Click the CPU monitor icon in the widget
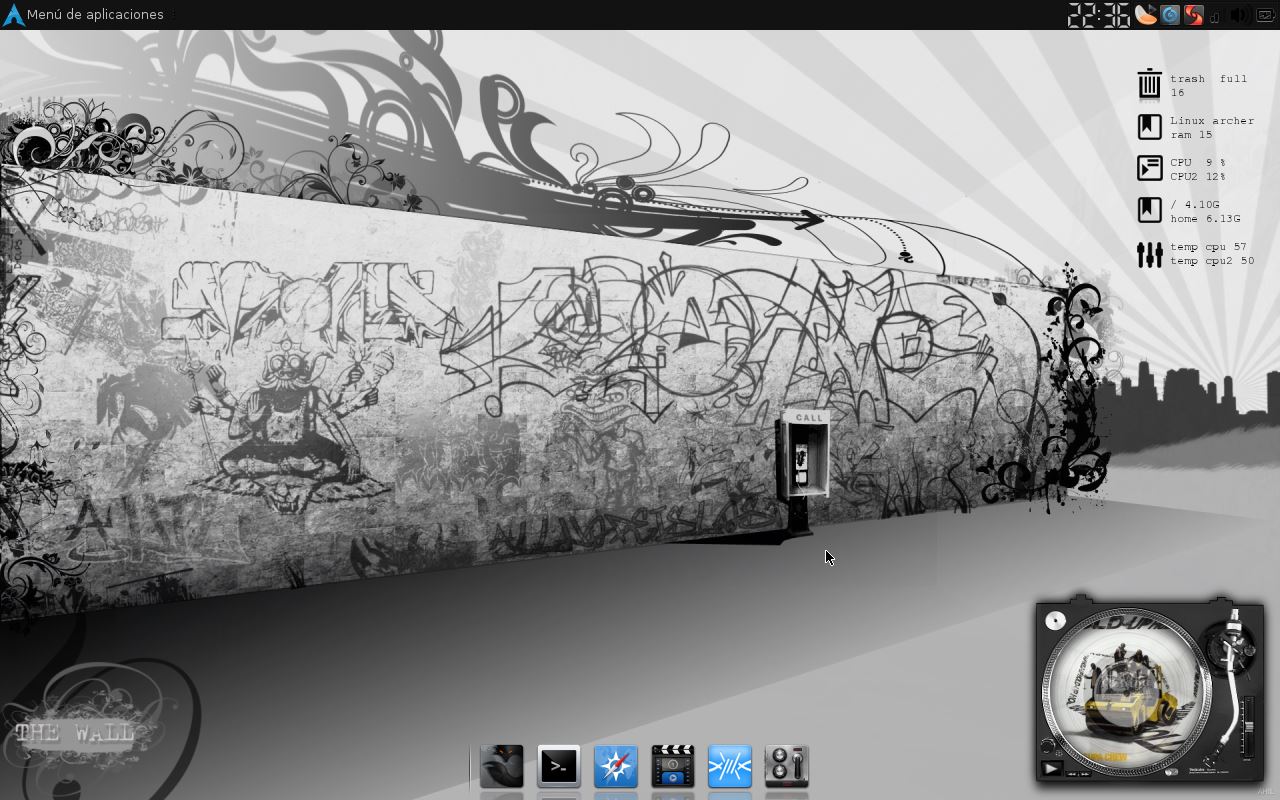This screenshot has width=1280, height=800. pos(1149,168)
